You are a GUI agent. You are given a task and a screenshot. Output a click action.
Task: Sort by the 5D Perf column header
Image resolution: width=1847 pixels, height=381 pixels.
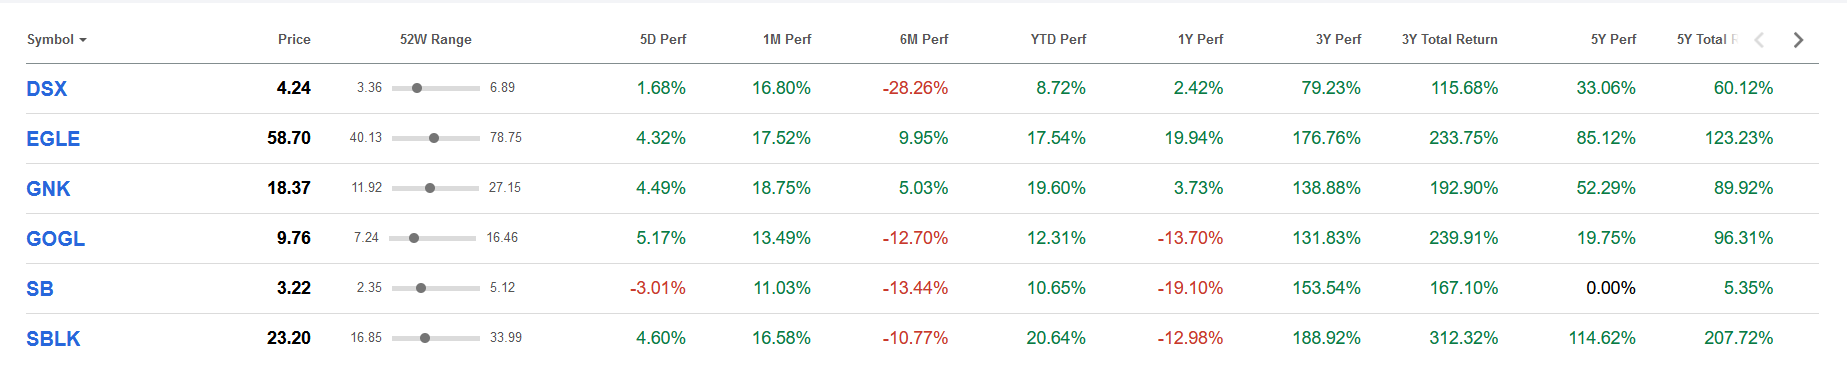663,40
